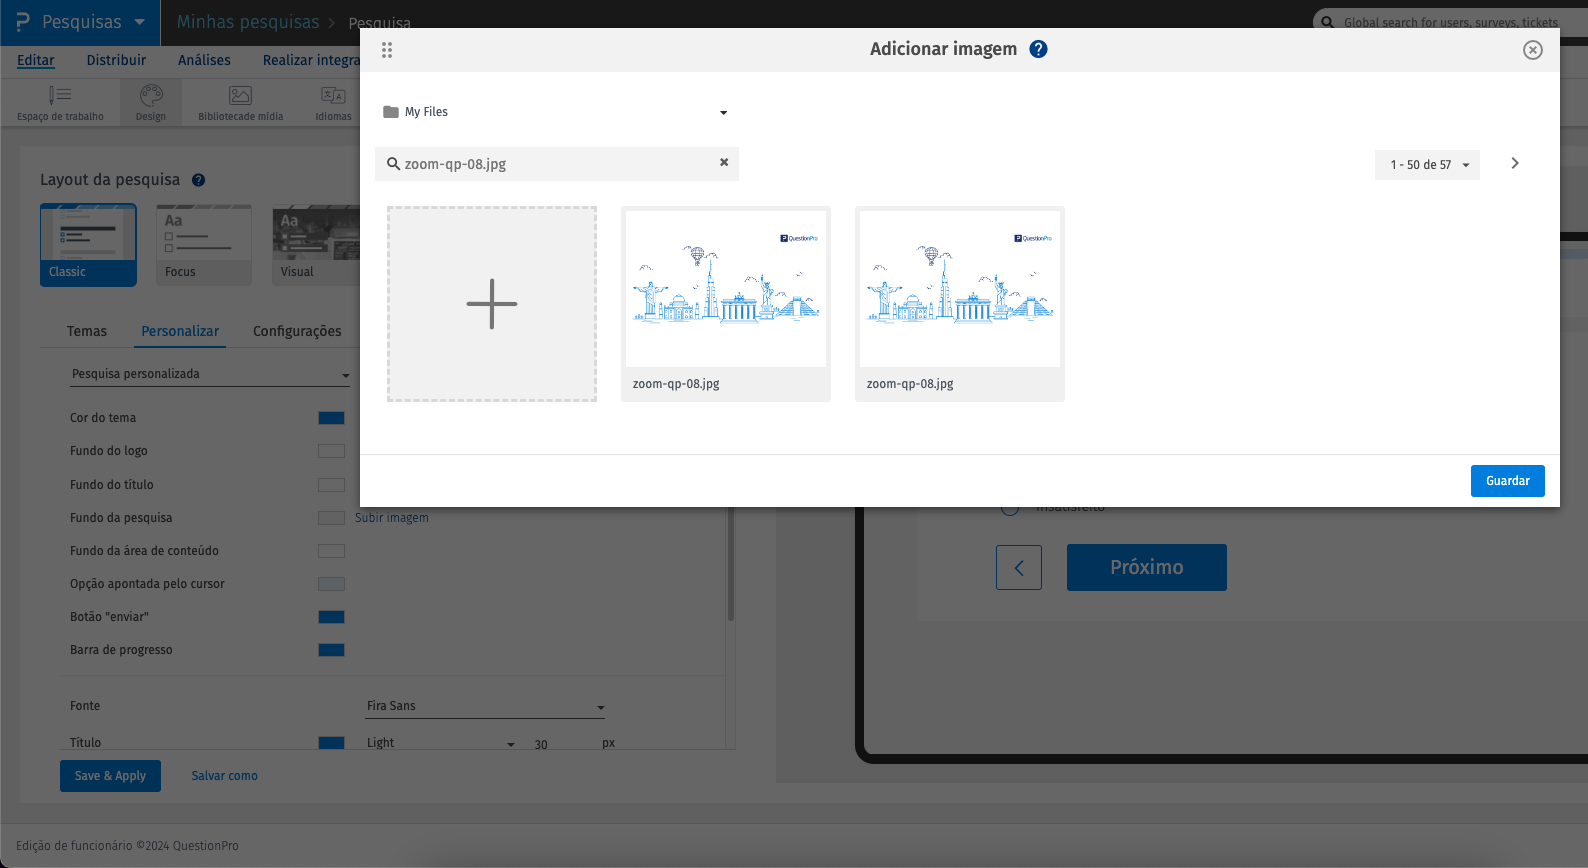This screenshot has height=868, width=1588.
Task: Click the help icon next to Layout da pesquisa
Action: click(x=198, y=180)
